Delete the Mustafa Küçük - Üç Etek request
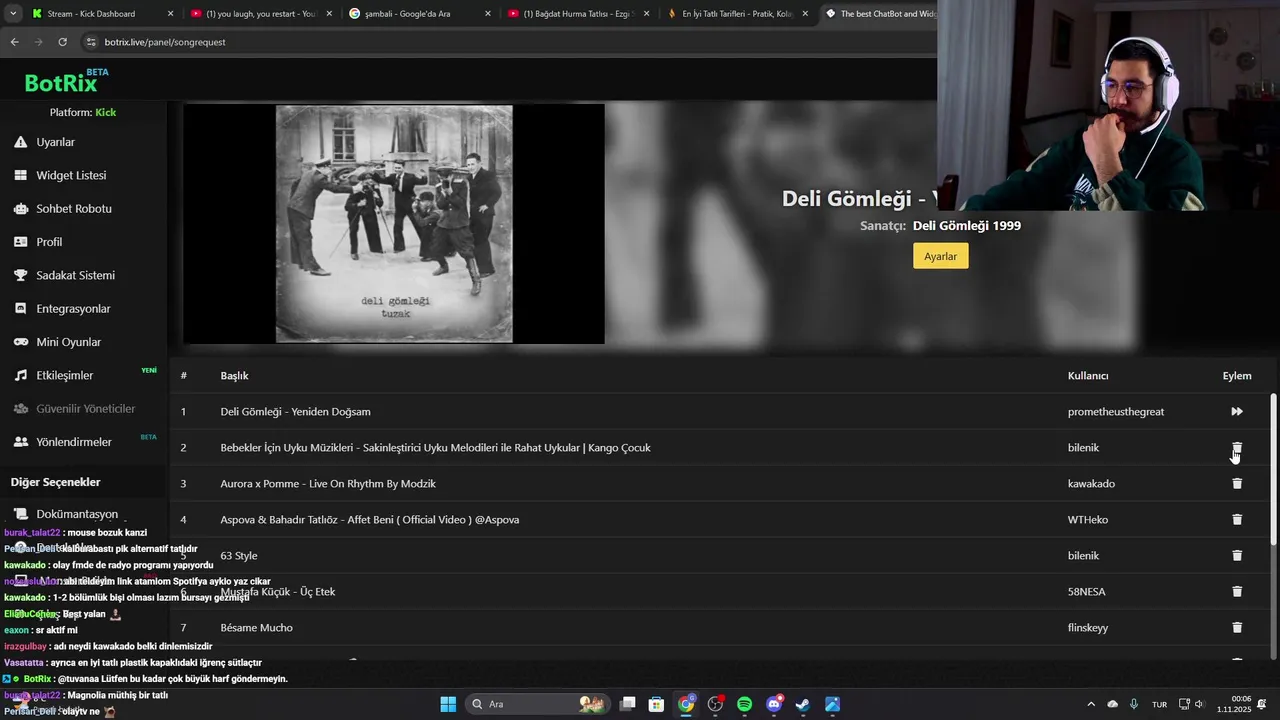The width and height of the screenshot is (1280, 720). [x=1237, y=591]
